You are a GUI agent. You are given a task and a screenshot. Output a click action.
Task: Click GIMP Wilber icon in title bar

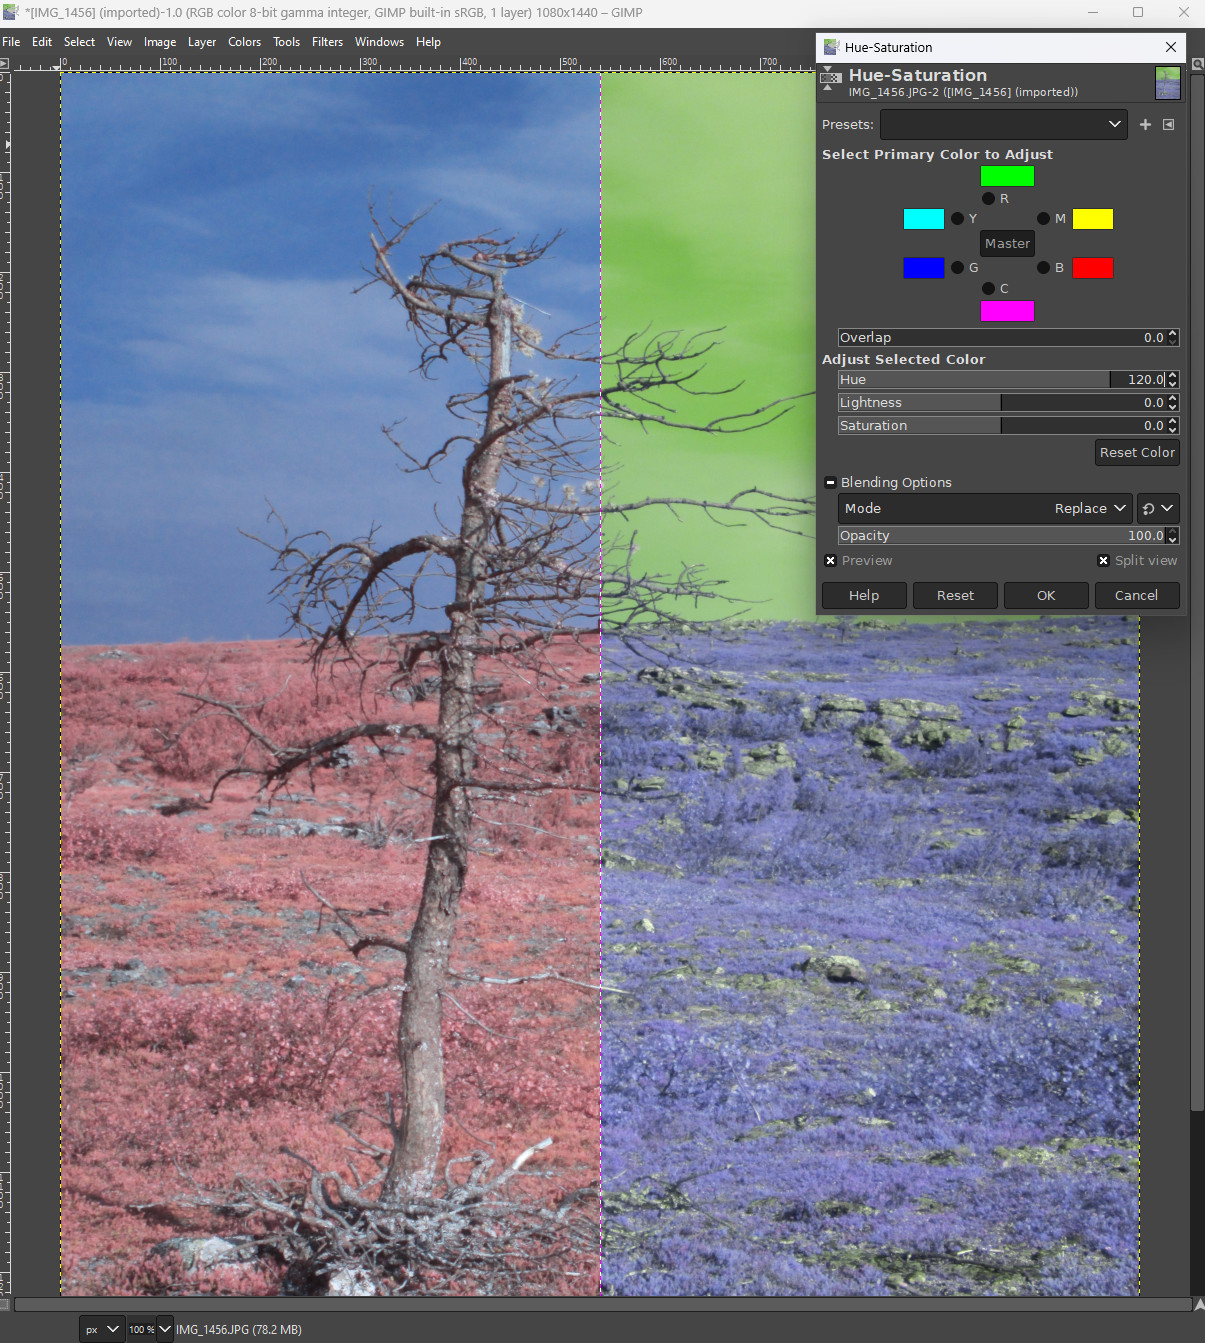coord(11,12)
